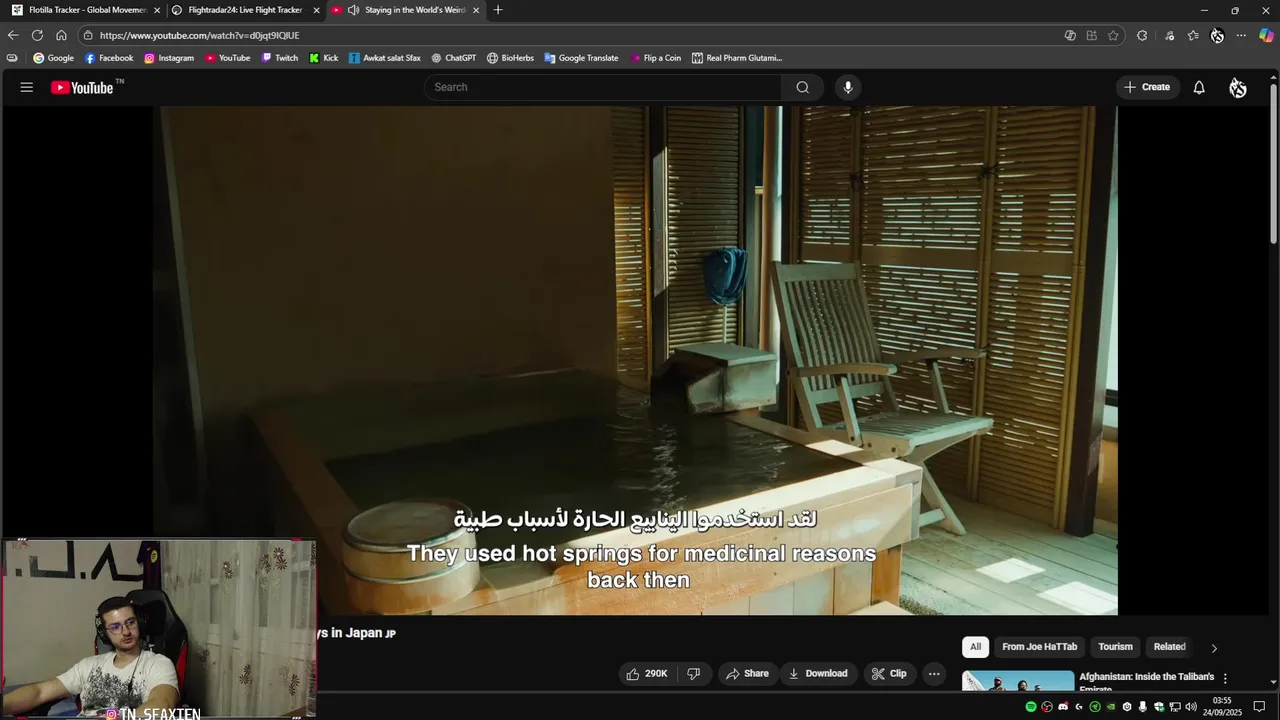The width and height of the screenshot is (1280, 720).
Task: Open the Copilot sidebar
Action: click(1266, 35)
